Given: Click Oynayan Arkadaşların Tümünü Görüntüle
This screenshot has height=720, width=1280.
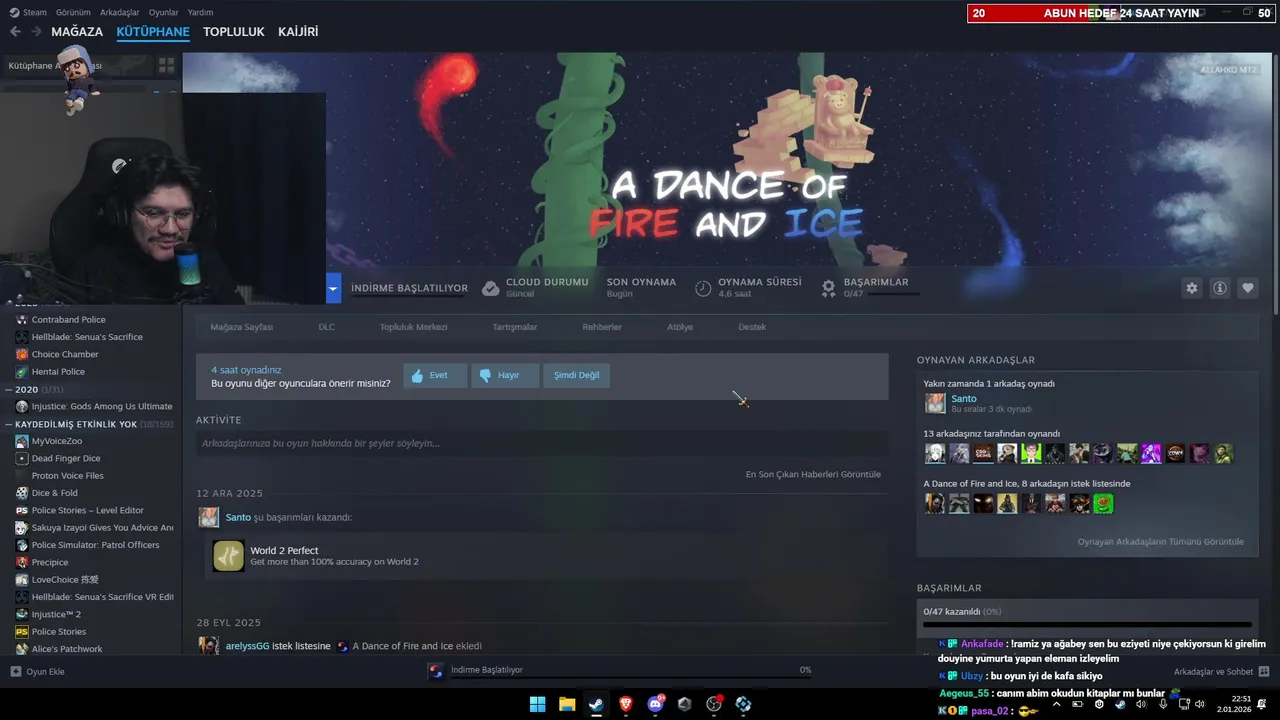Looking at the screenshot, I should pyautogui.click(x=1160, y=542).
